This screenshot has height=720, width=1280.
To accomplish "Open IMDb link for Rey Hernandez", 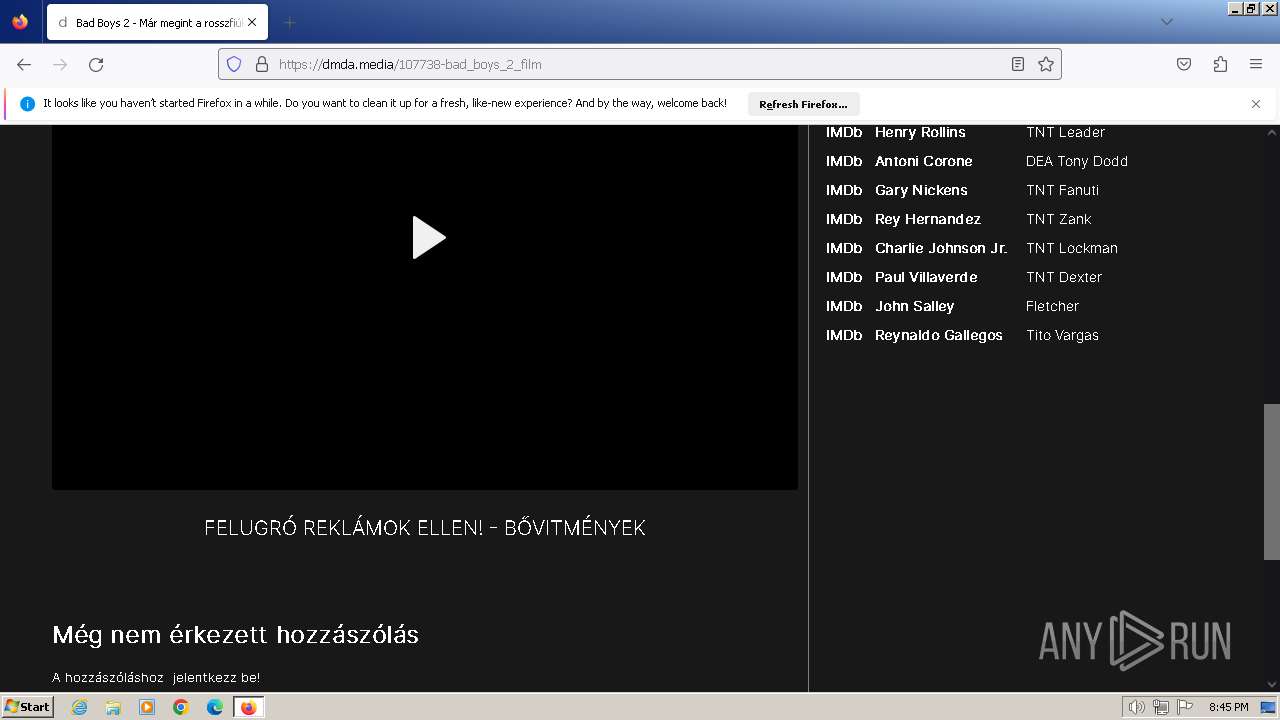I will (844, 219).
